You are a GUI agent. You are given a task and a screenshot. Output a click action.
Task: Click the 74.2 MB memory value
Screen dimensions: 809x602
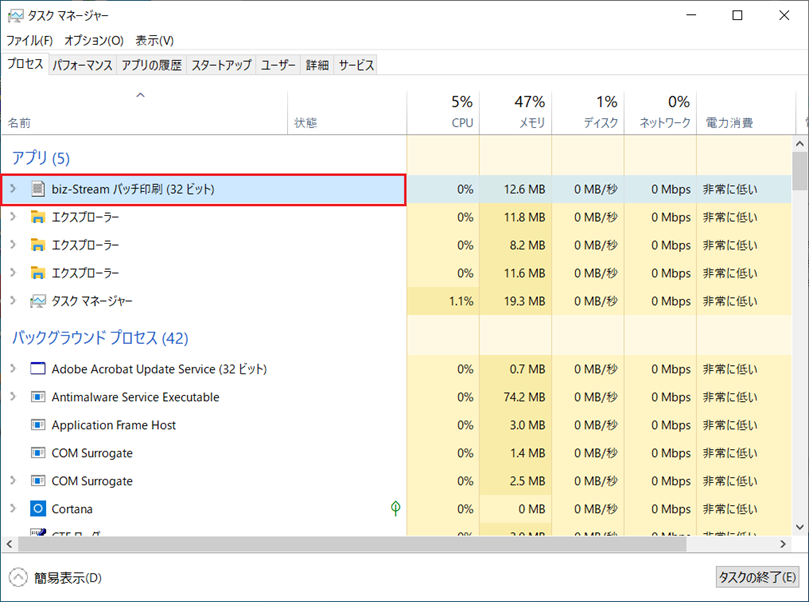(524, 397)
